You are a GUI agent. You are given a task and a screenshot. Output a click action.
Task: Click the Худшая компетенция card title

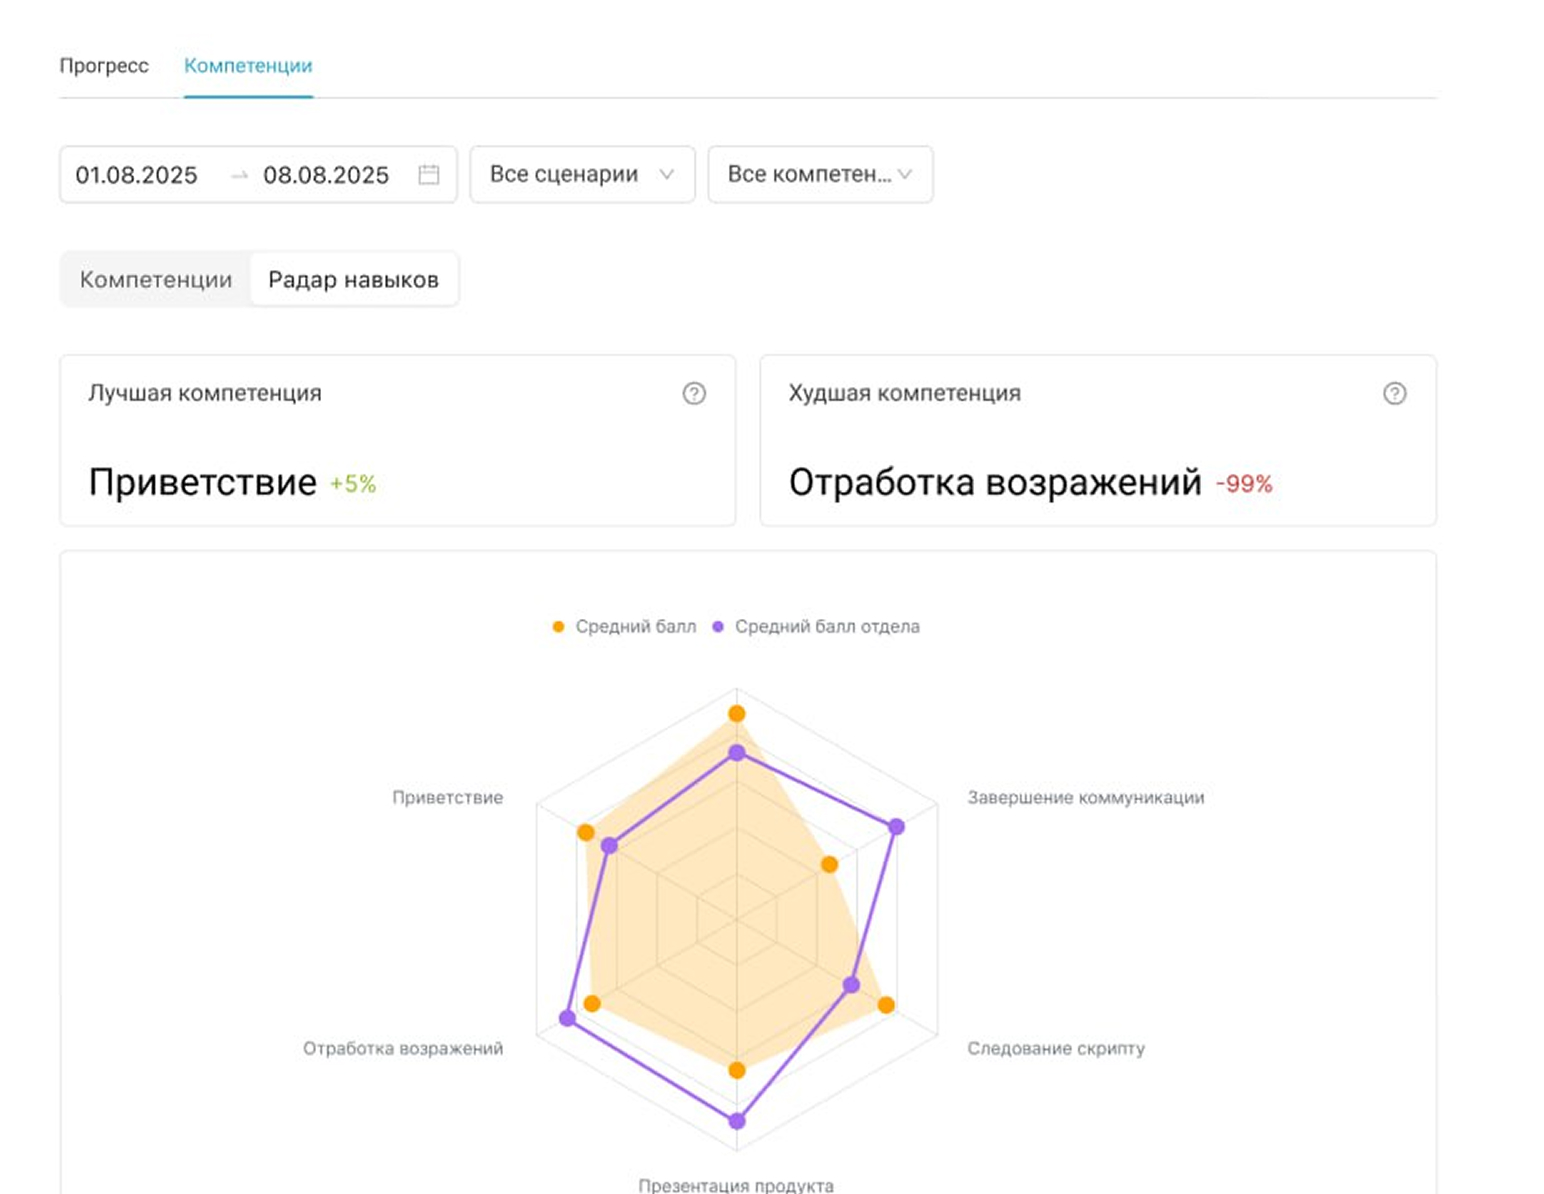click(905, 393)
